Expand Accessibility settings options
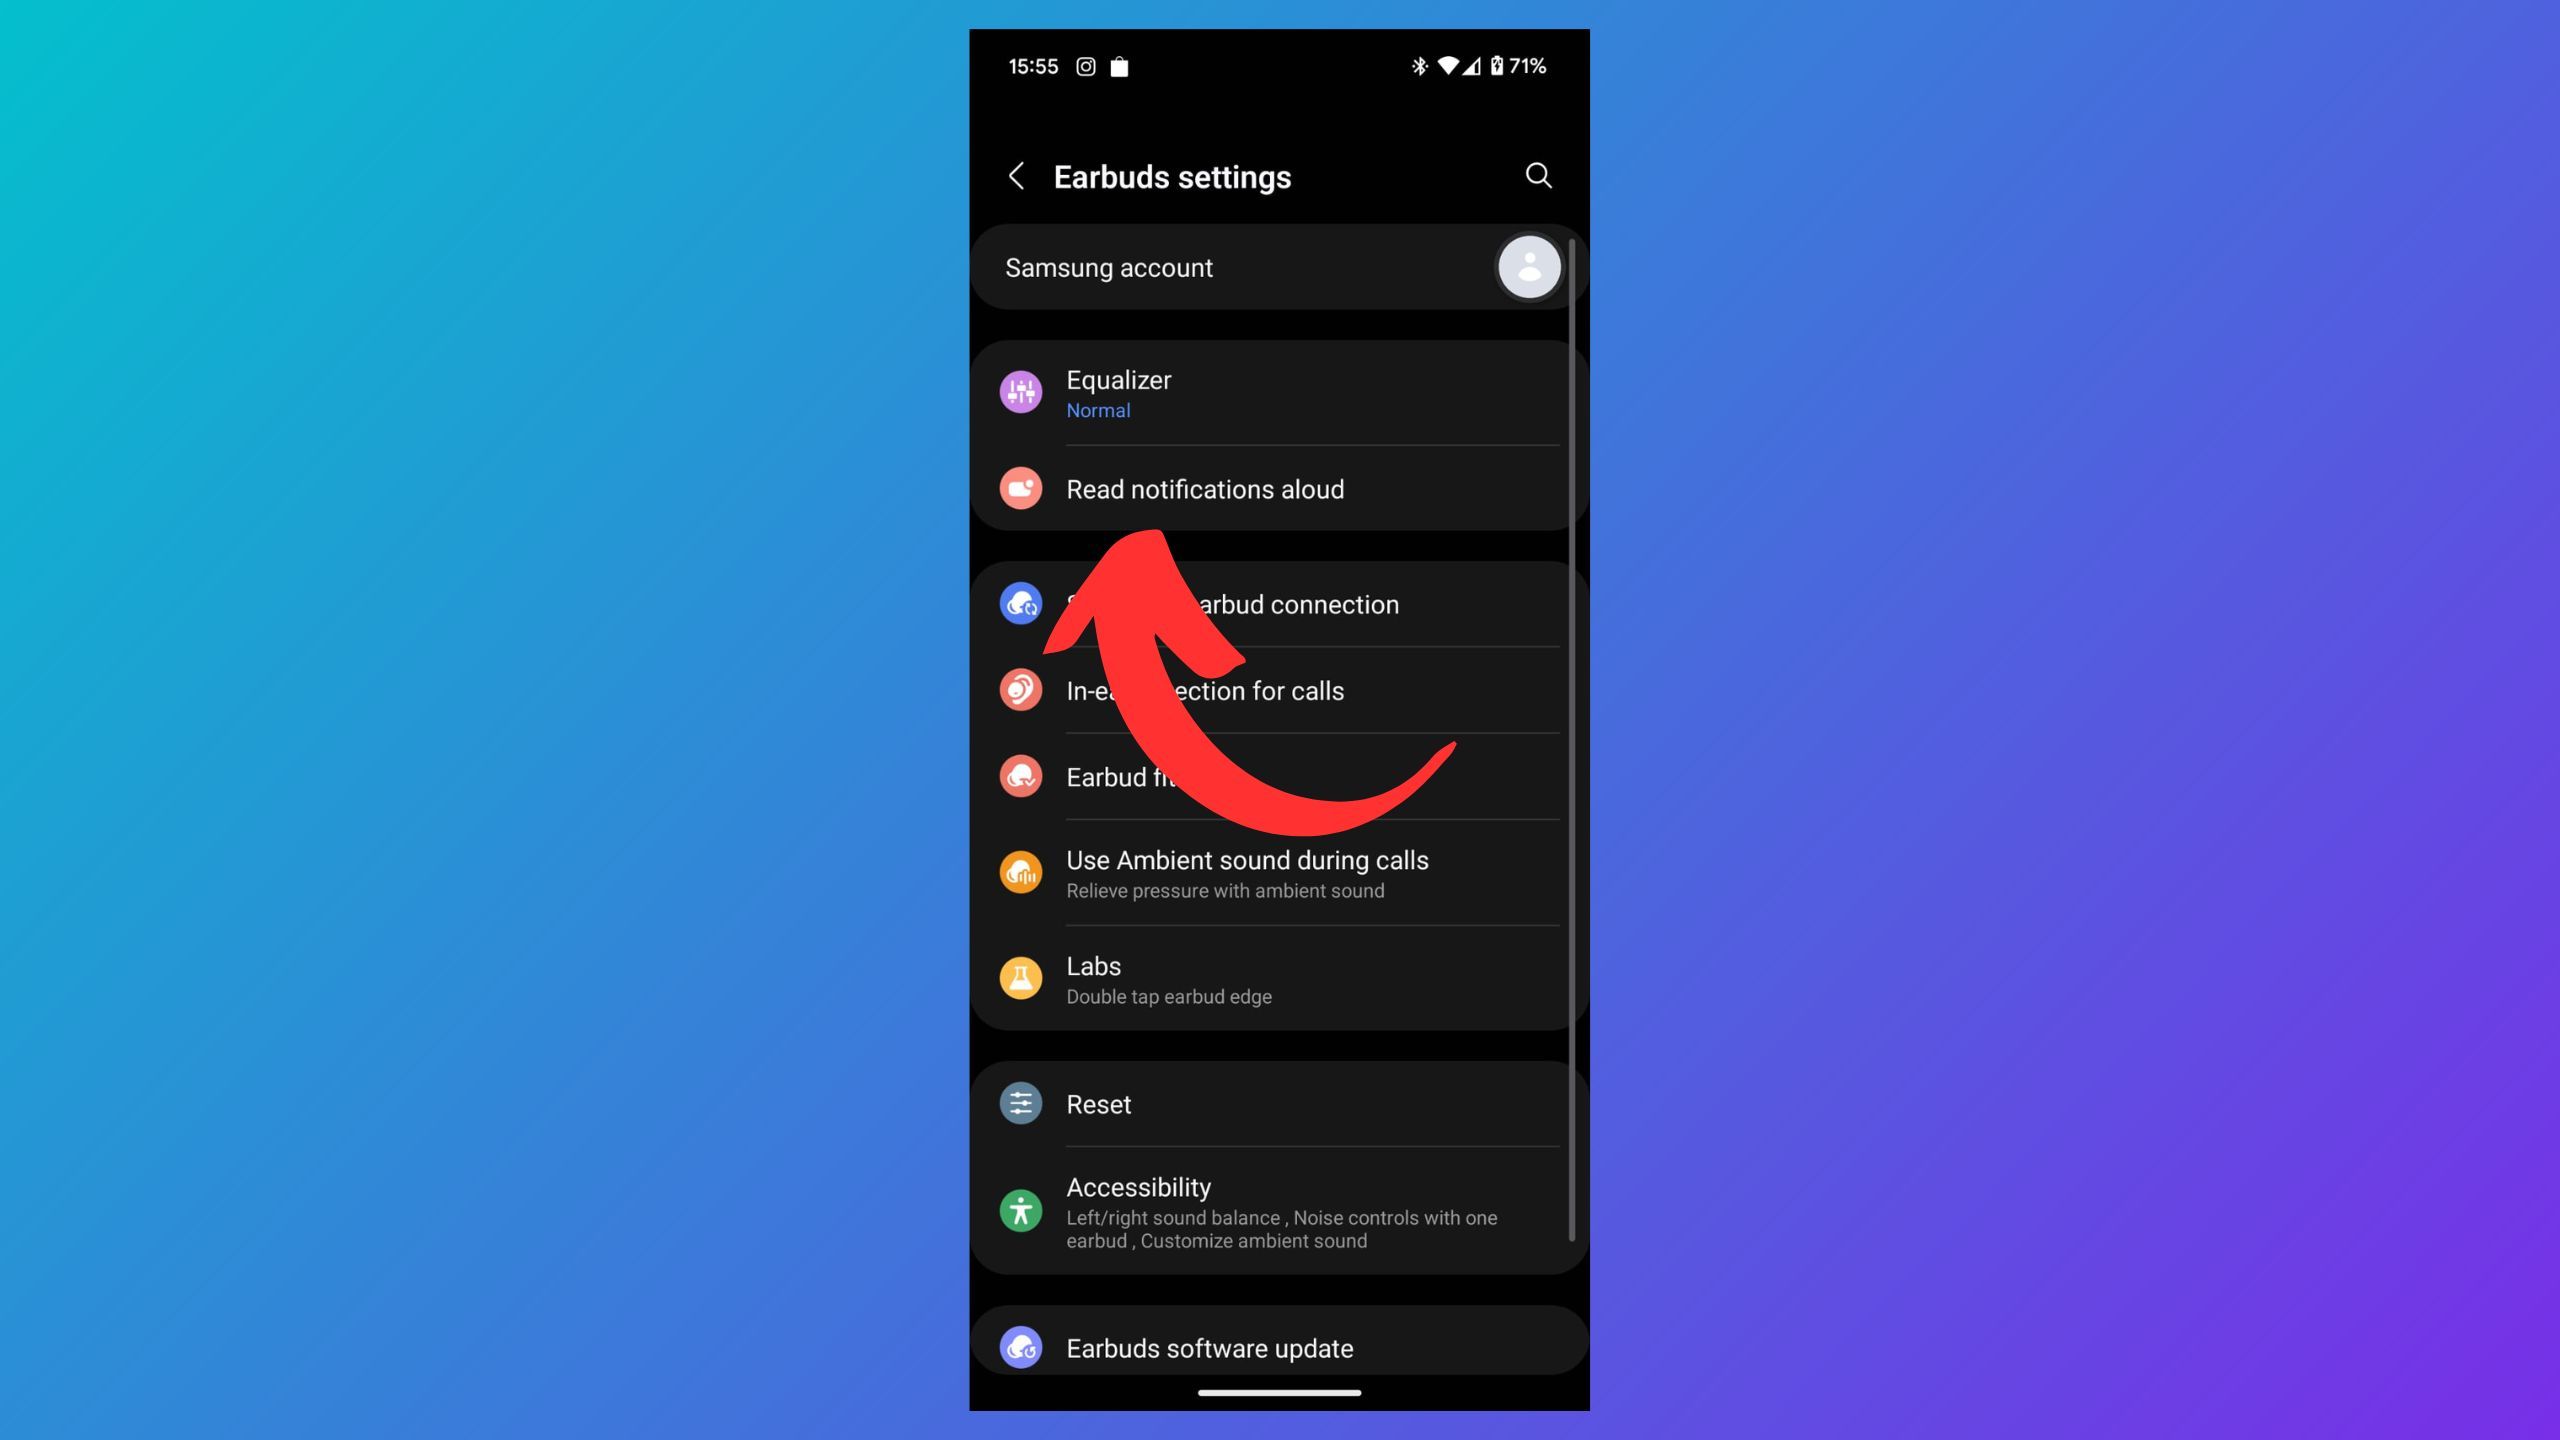This screenshot has height=1440, width=2560. (x=1280, y=1210)
